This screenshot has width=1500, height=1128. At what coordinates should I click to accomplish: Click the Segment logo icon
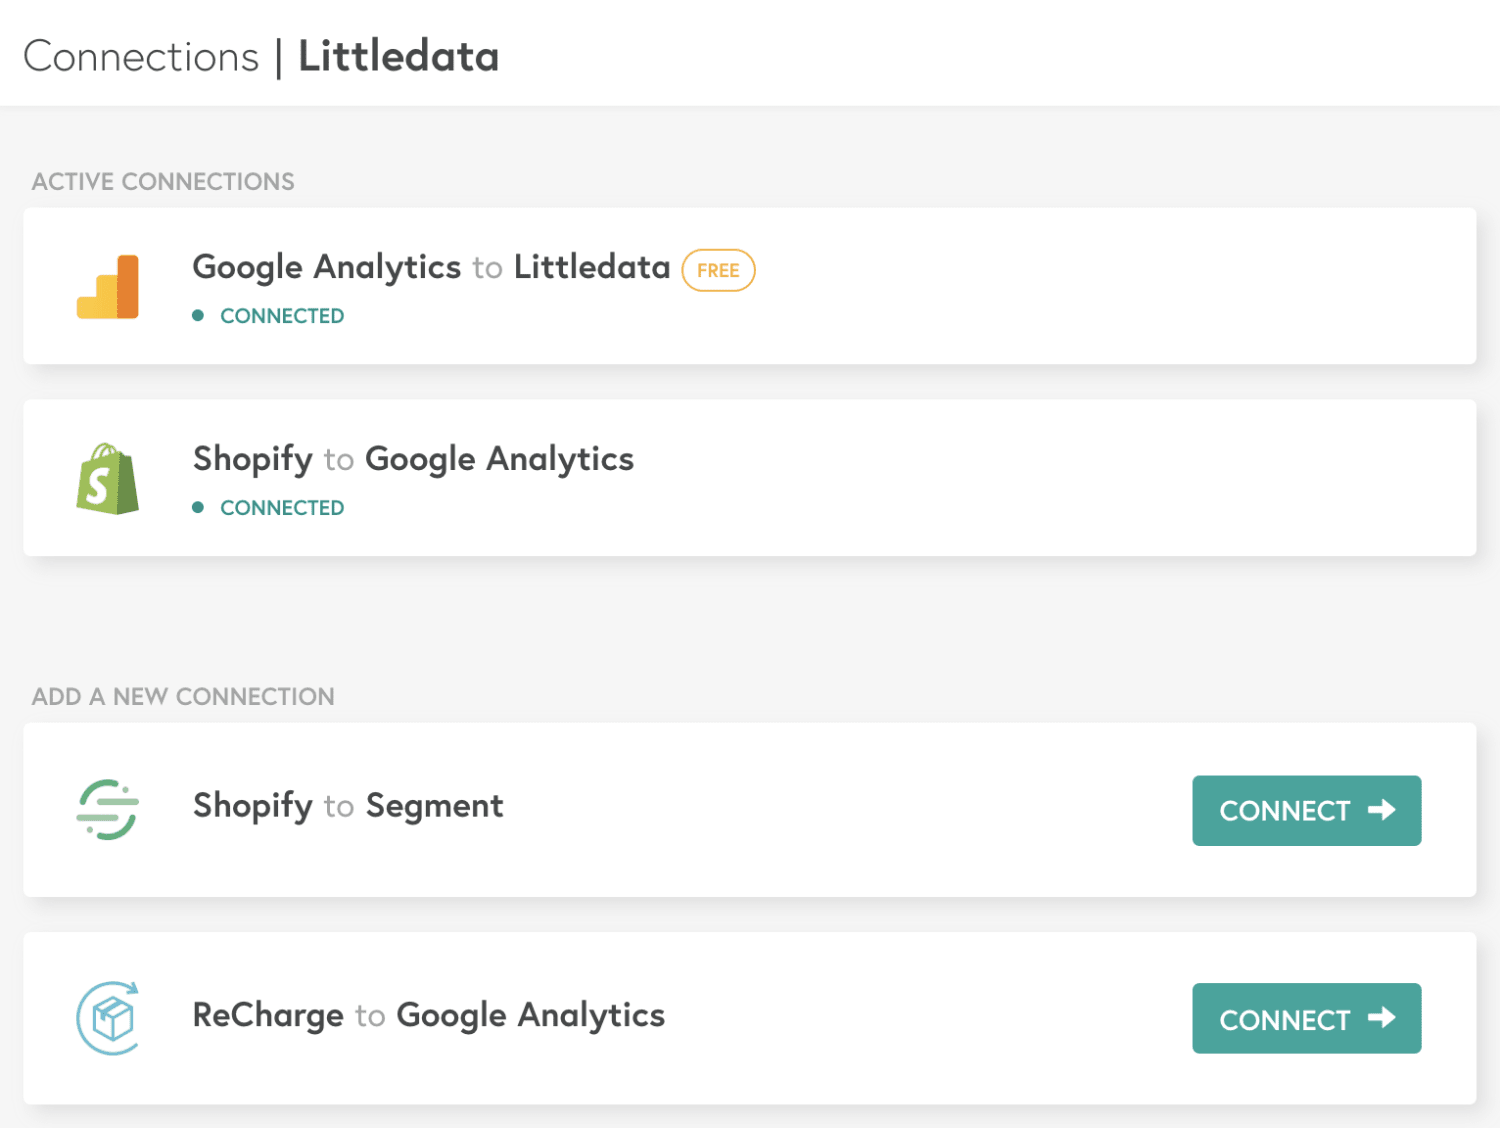pos(108,809)
